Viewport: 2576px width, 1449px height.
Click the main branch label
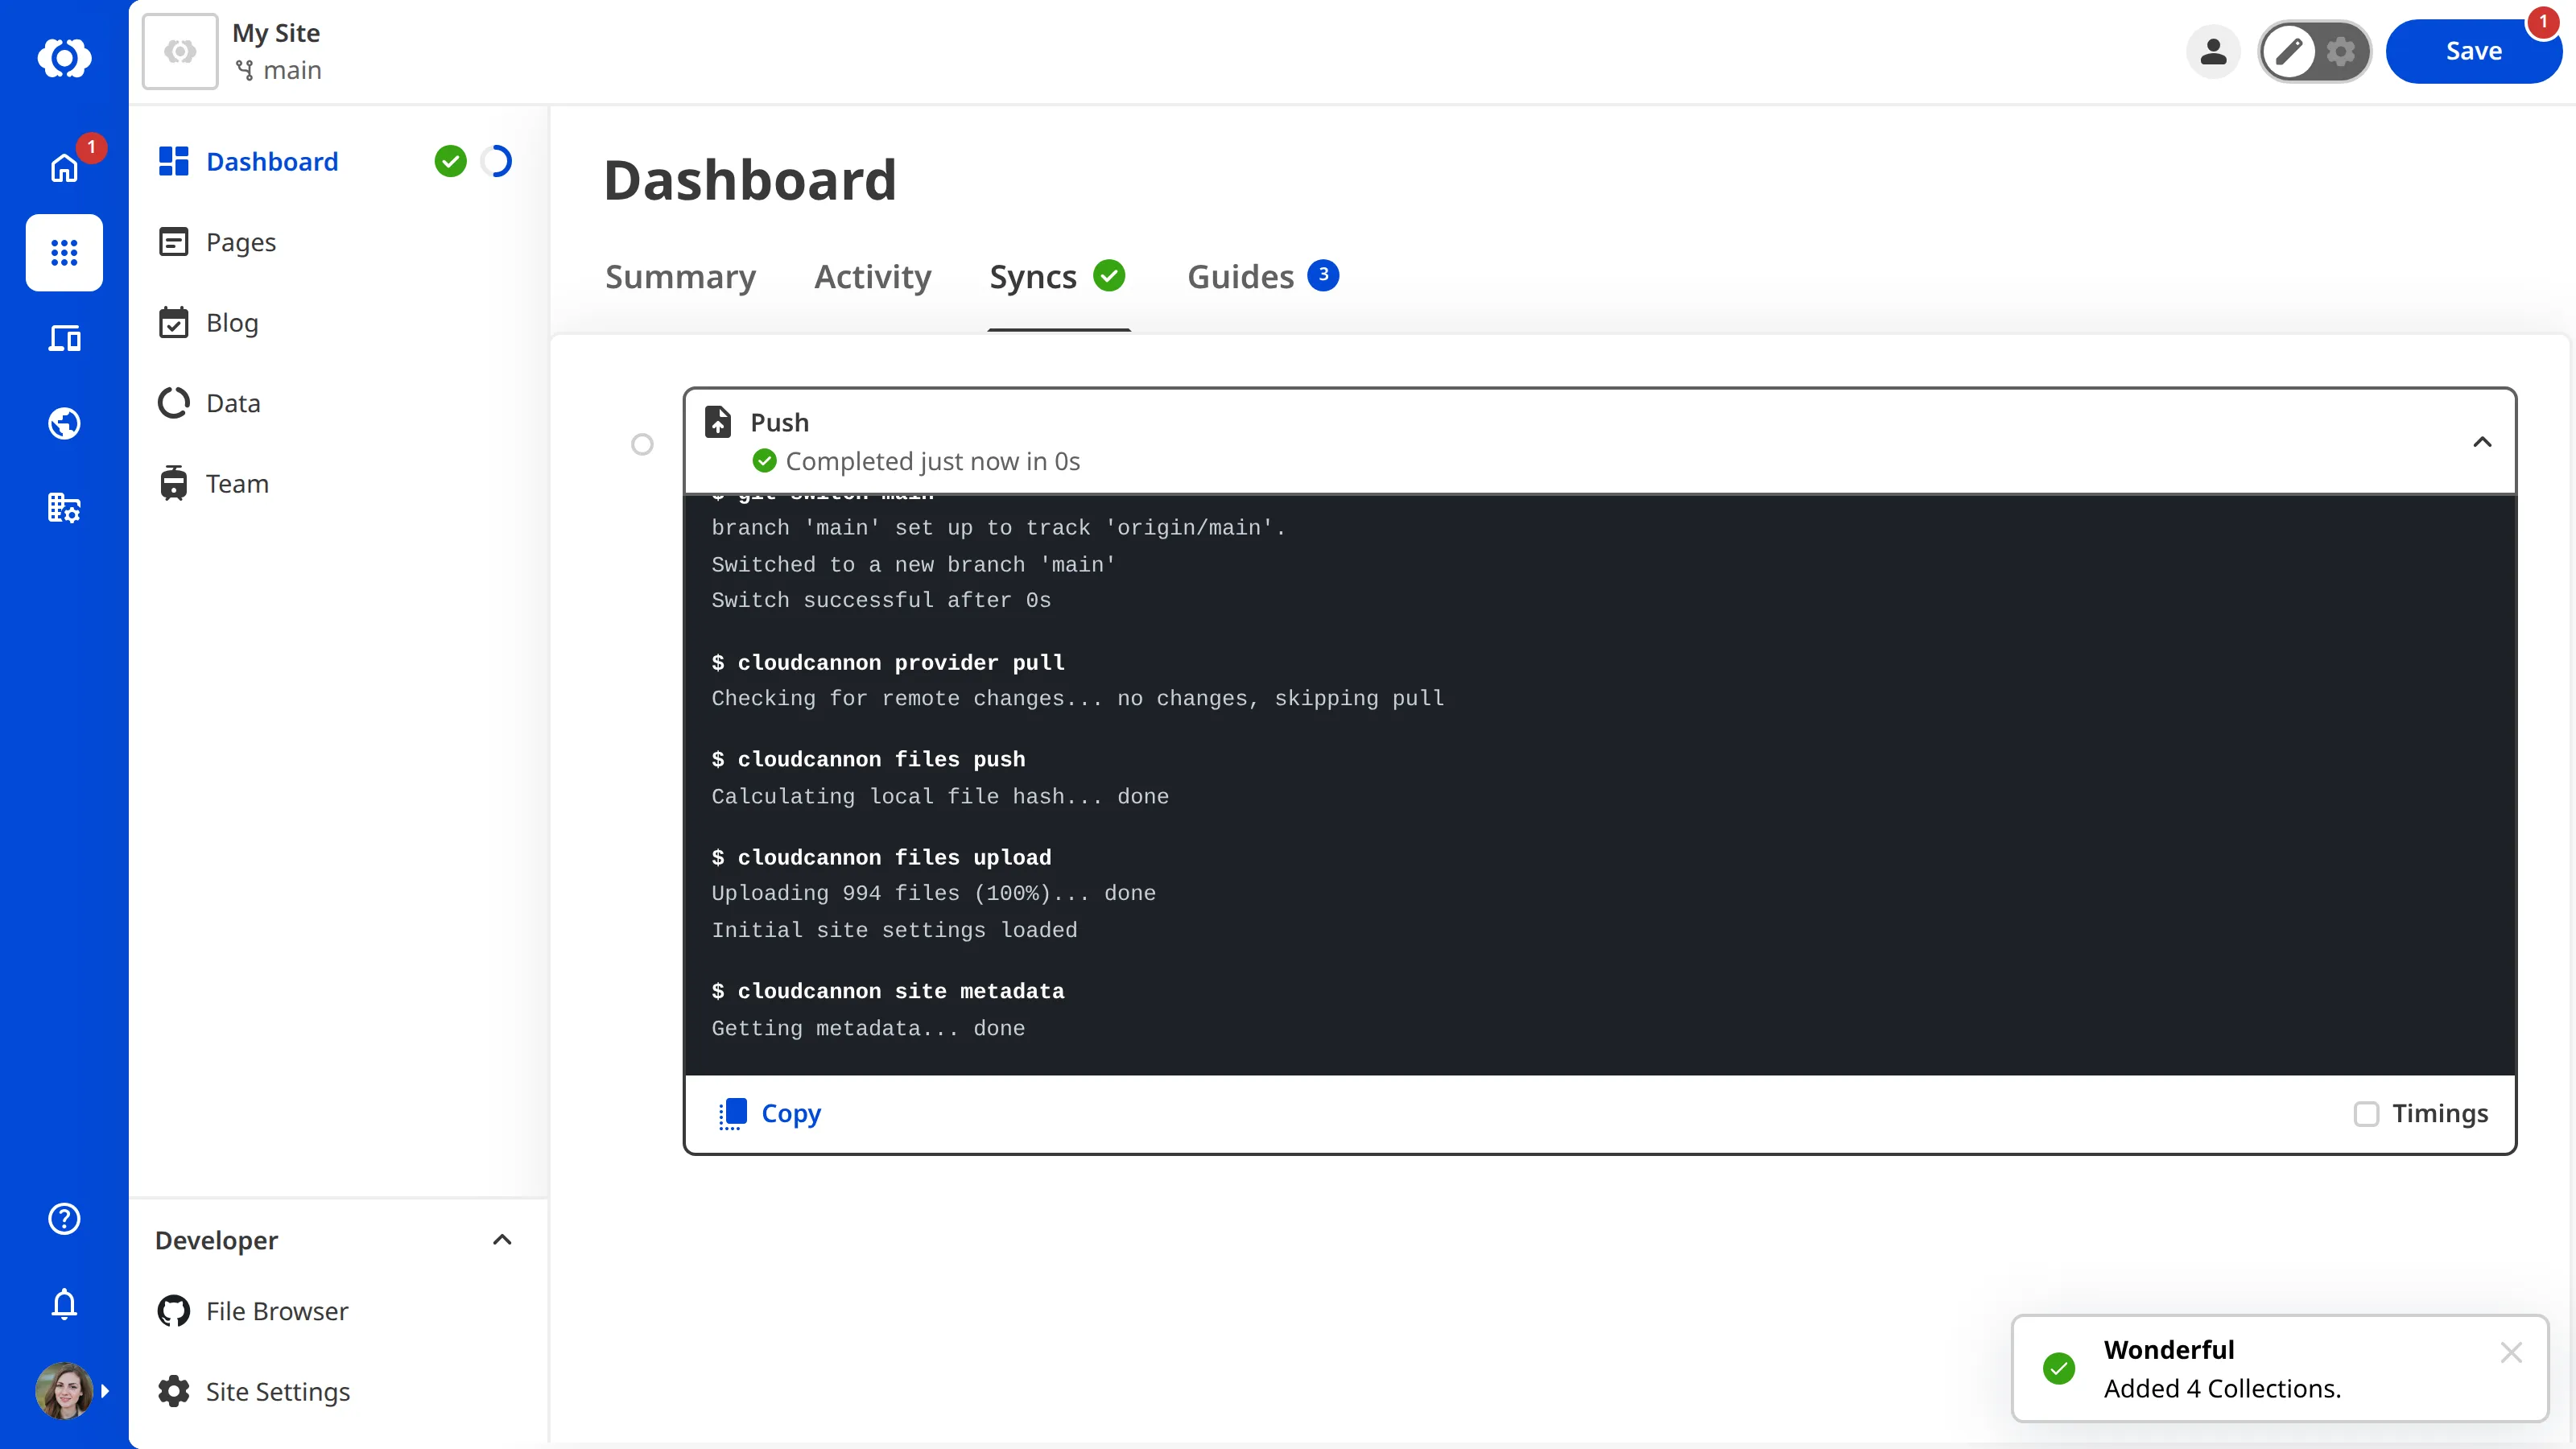(279, 70)
